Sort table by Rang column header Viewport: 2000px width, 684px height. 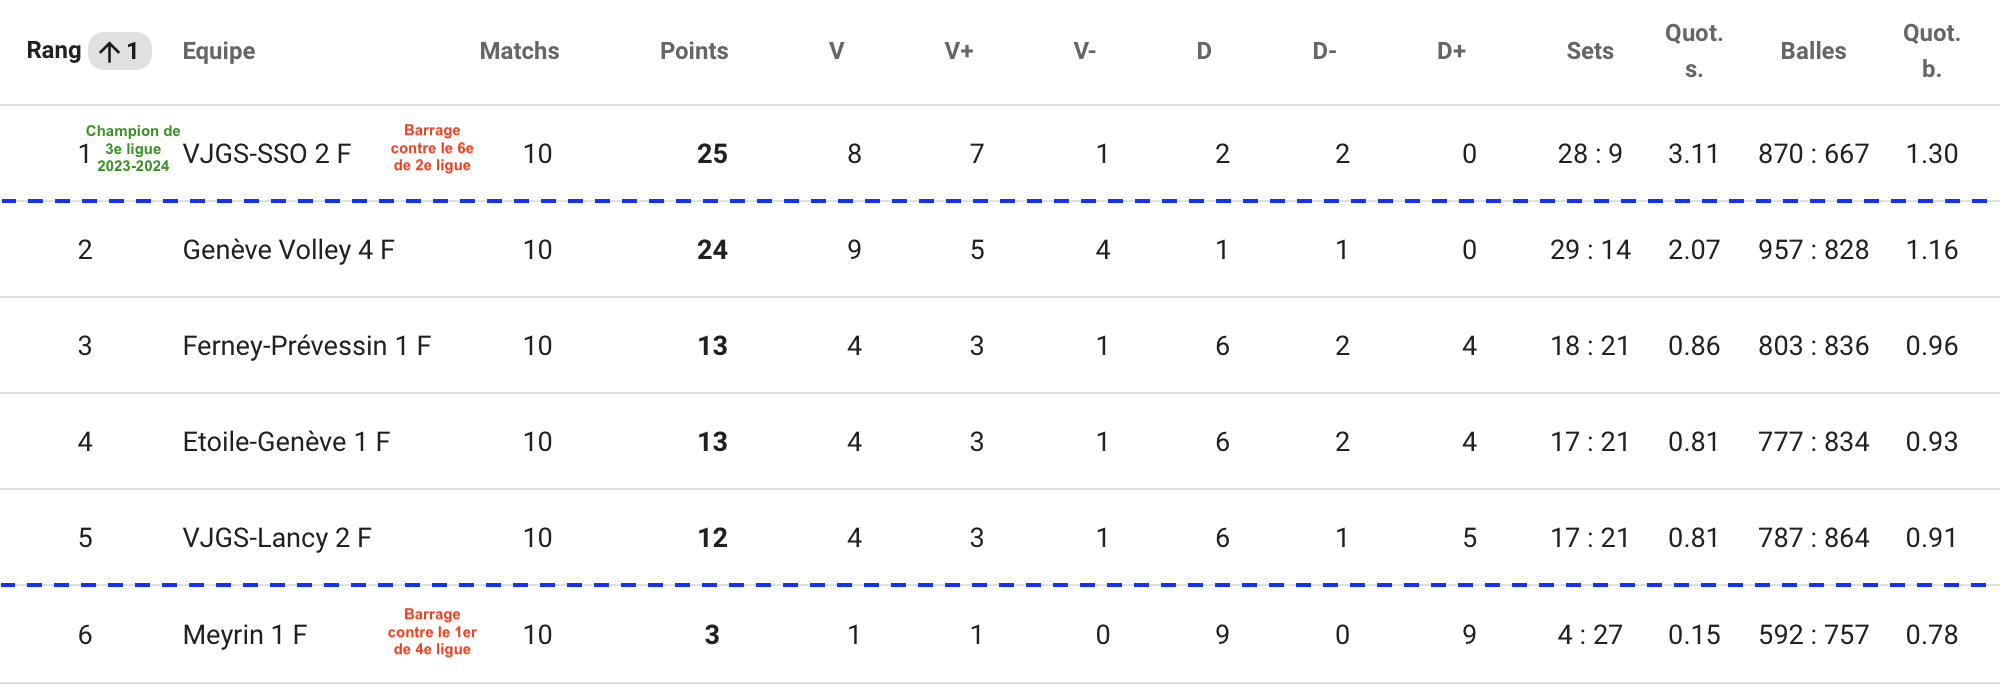coord(54,51)
